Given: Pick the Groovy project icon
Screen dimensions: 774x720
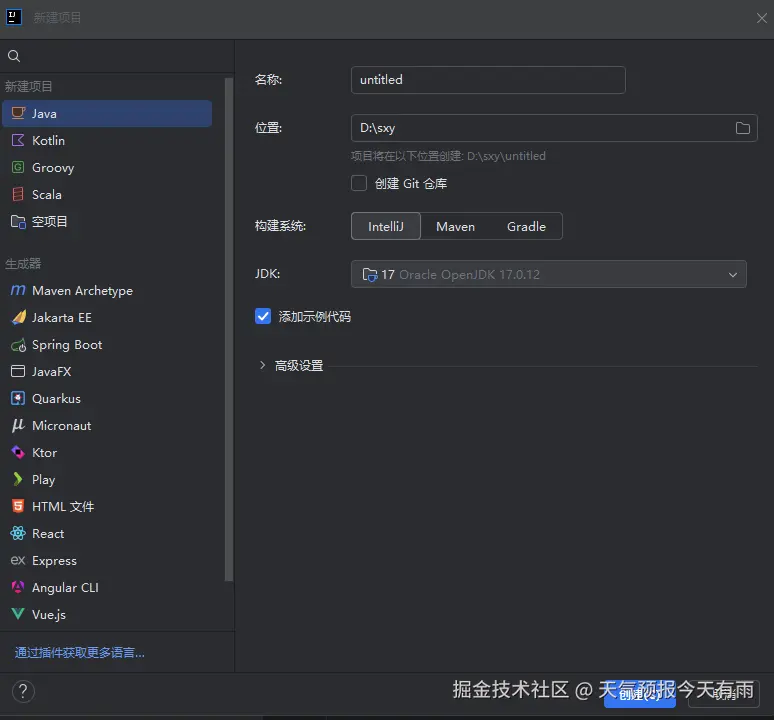Looking at the screenshot, I should (x=18, y=167).
